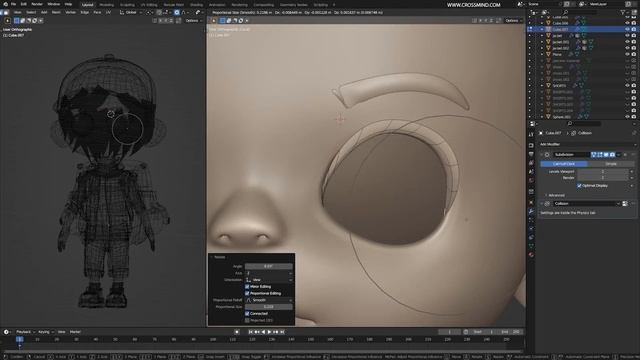Screen dimensions: 640x360
Task: Click the proportional editing icon in header
Action: point(177,12)
